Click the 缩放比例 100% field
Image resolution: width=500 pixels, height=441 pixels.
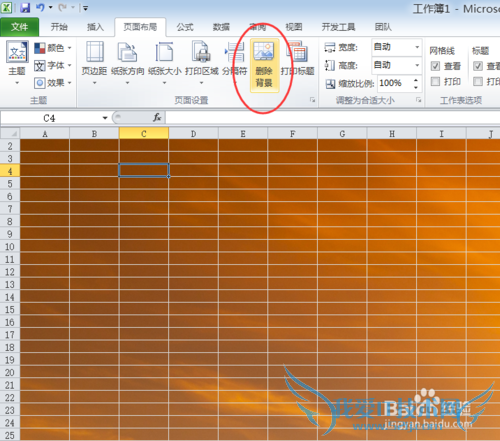(x=394, y=83)
